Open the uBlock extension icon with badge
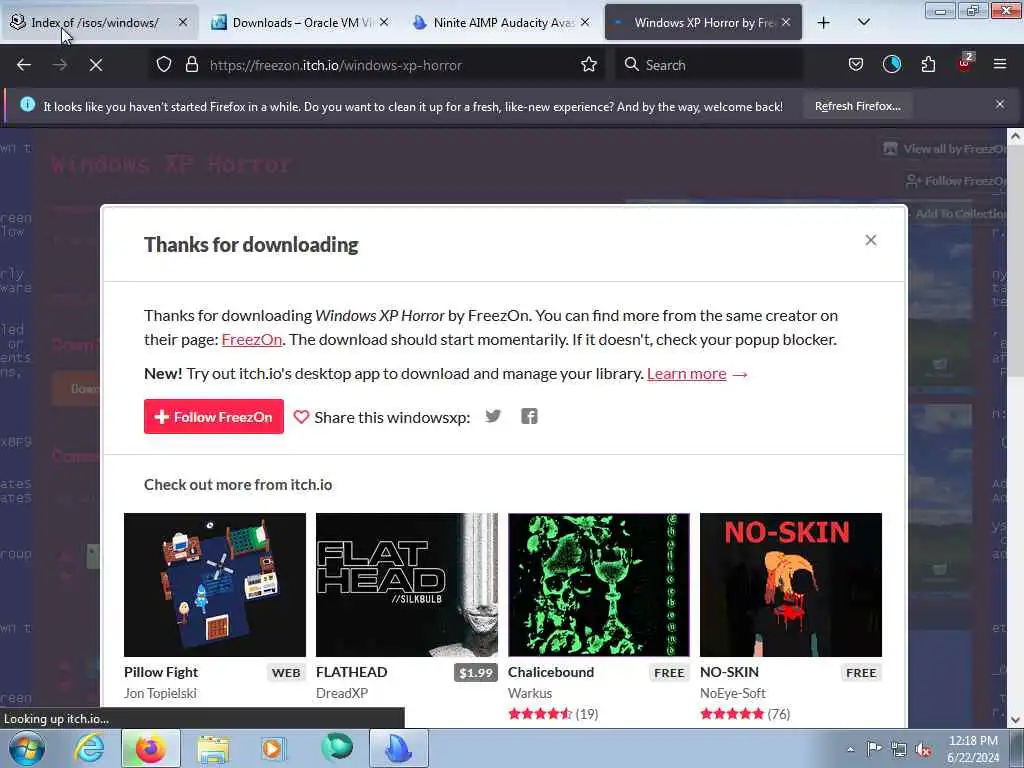Image resolution: width=1024 pixels, height=768 pixels. click(x=965, y=63)
